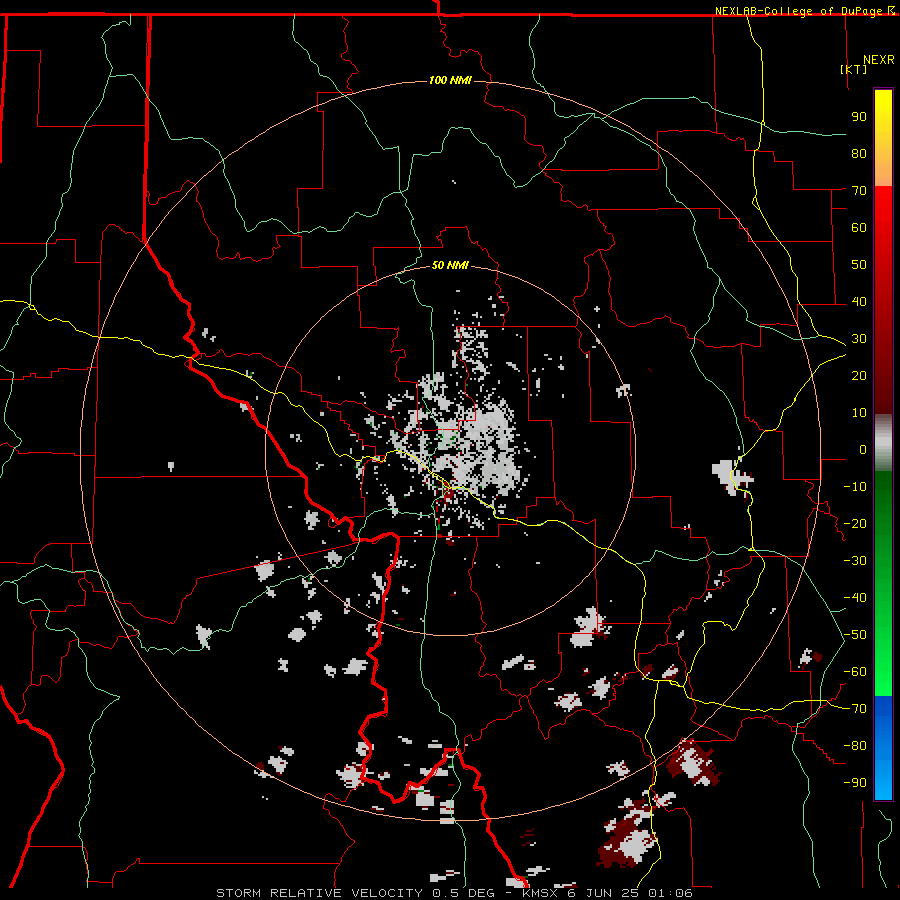Click the 90 value on the velocity scale
Image resolution: width=900 pixels, height=900 pixels.
click(x=859, y=117)
